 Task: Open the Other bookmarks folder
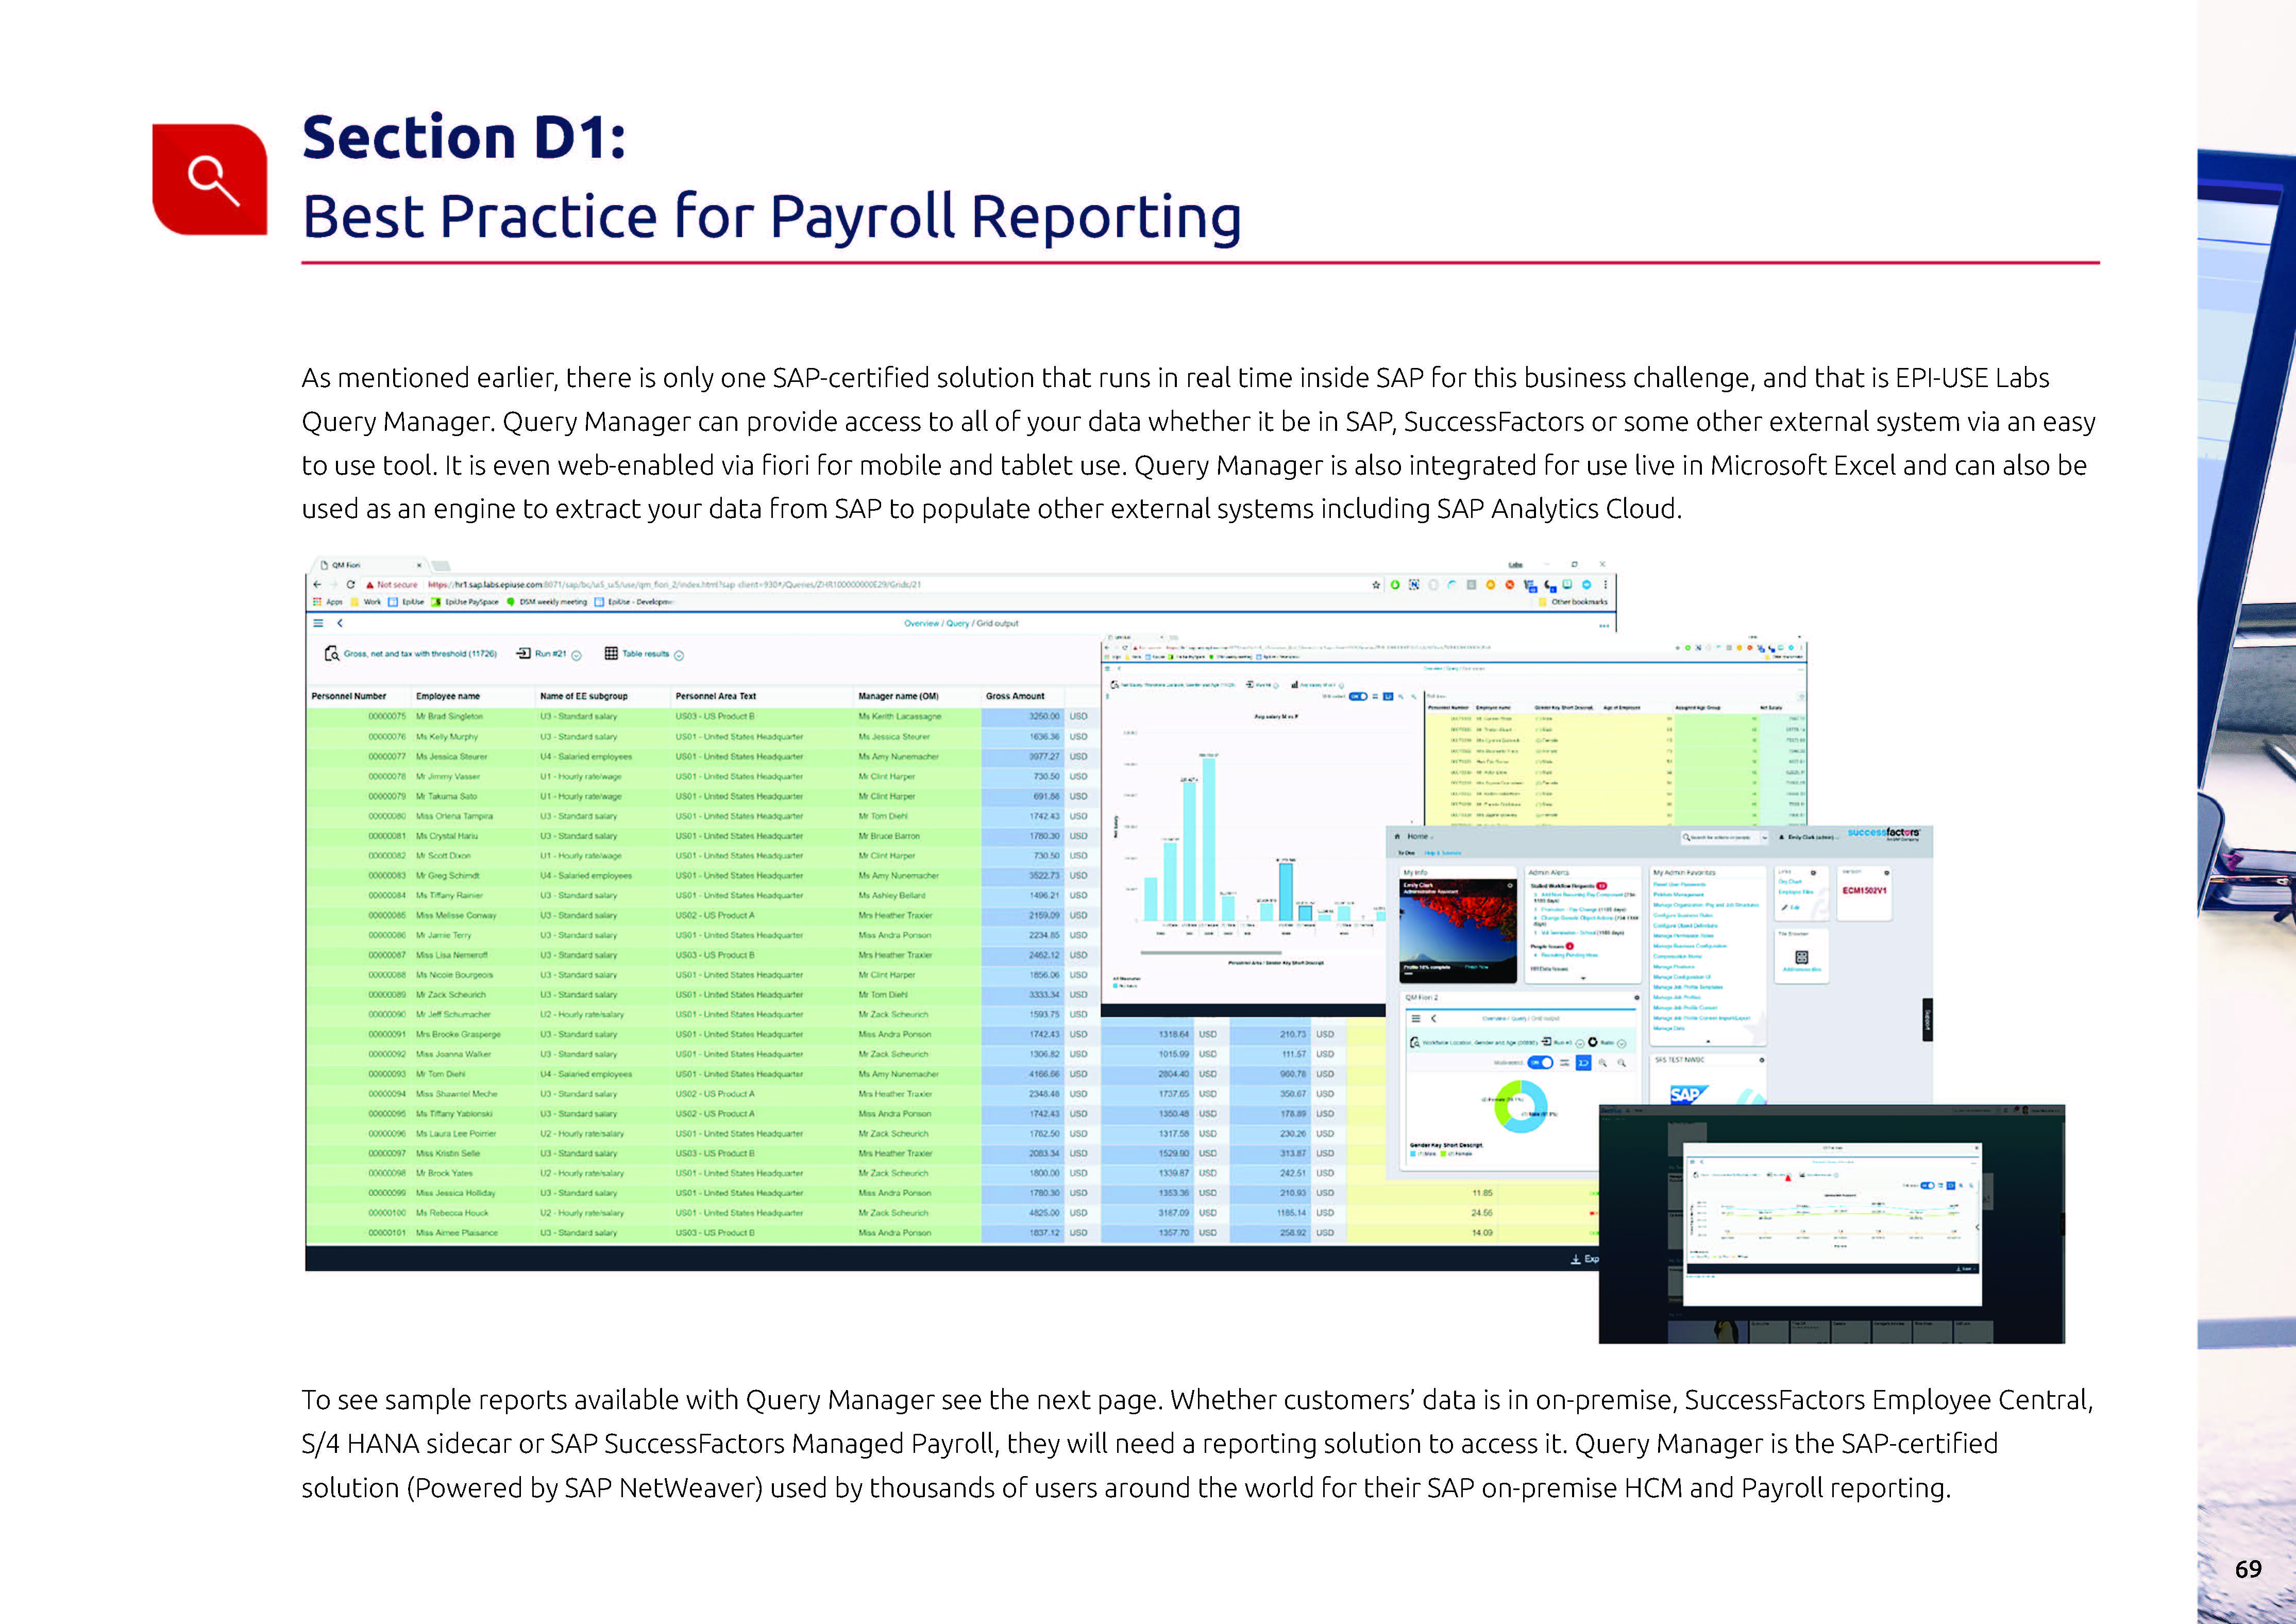pyautogui.click(x=1573, y=602)
